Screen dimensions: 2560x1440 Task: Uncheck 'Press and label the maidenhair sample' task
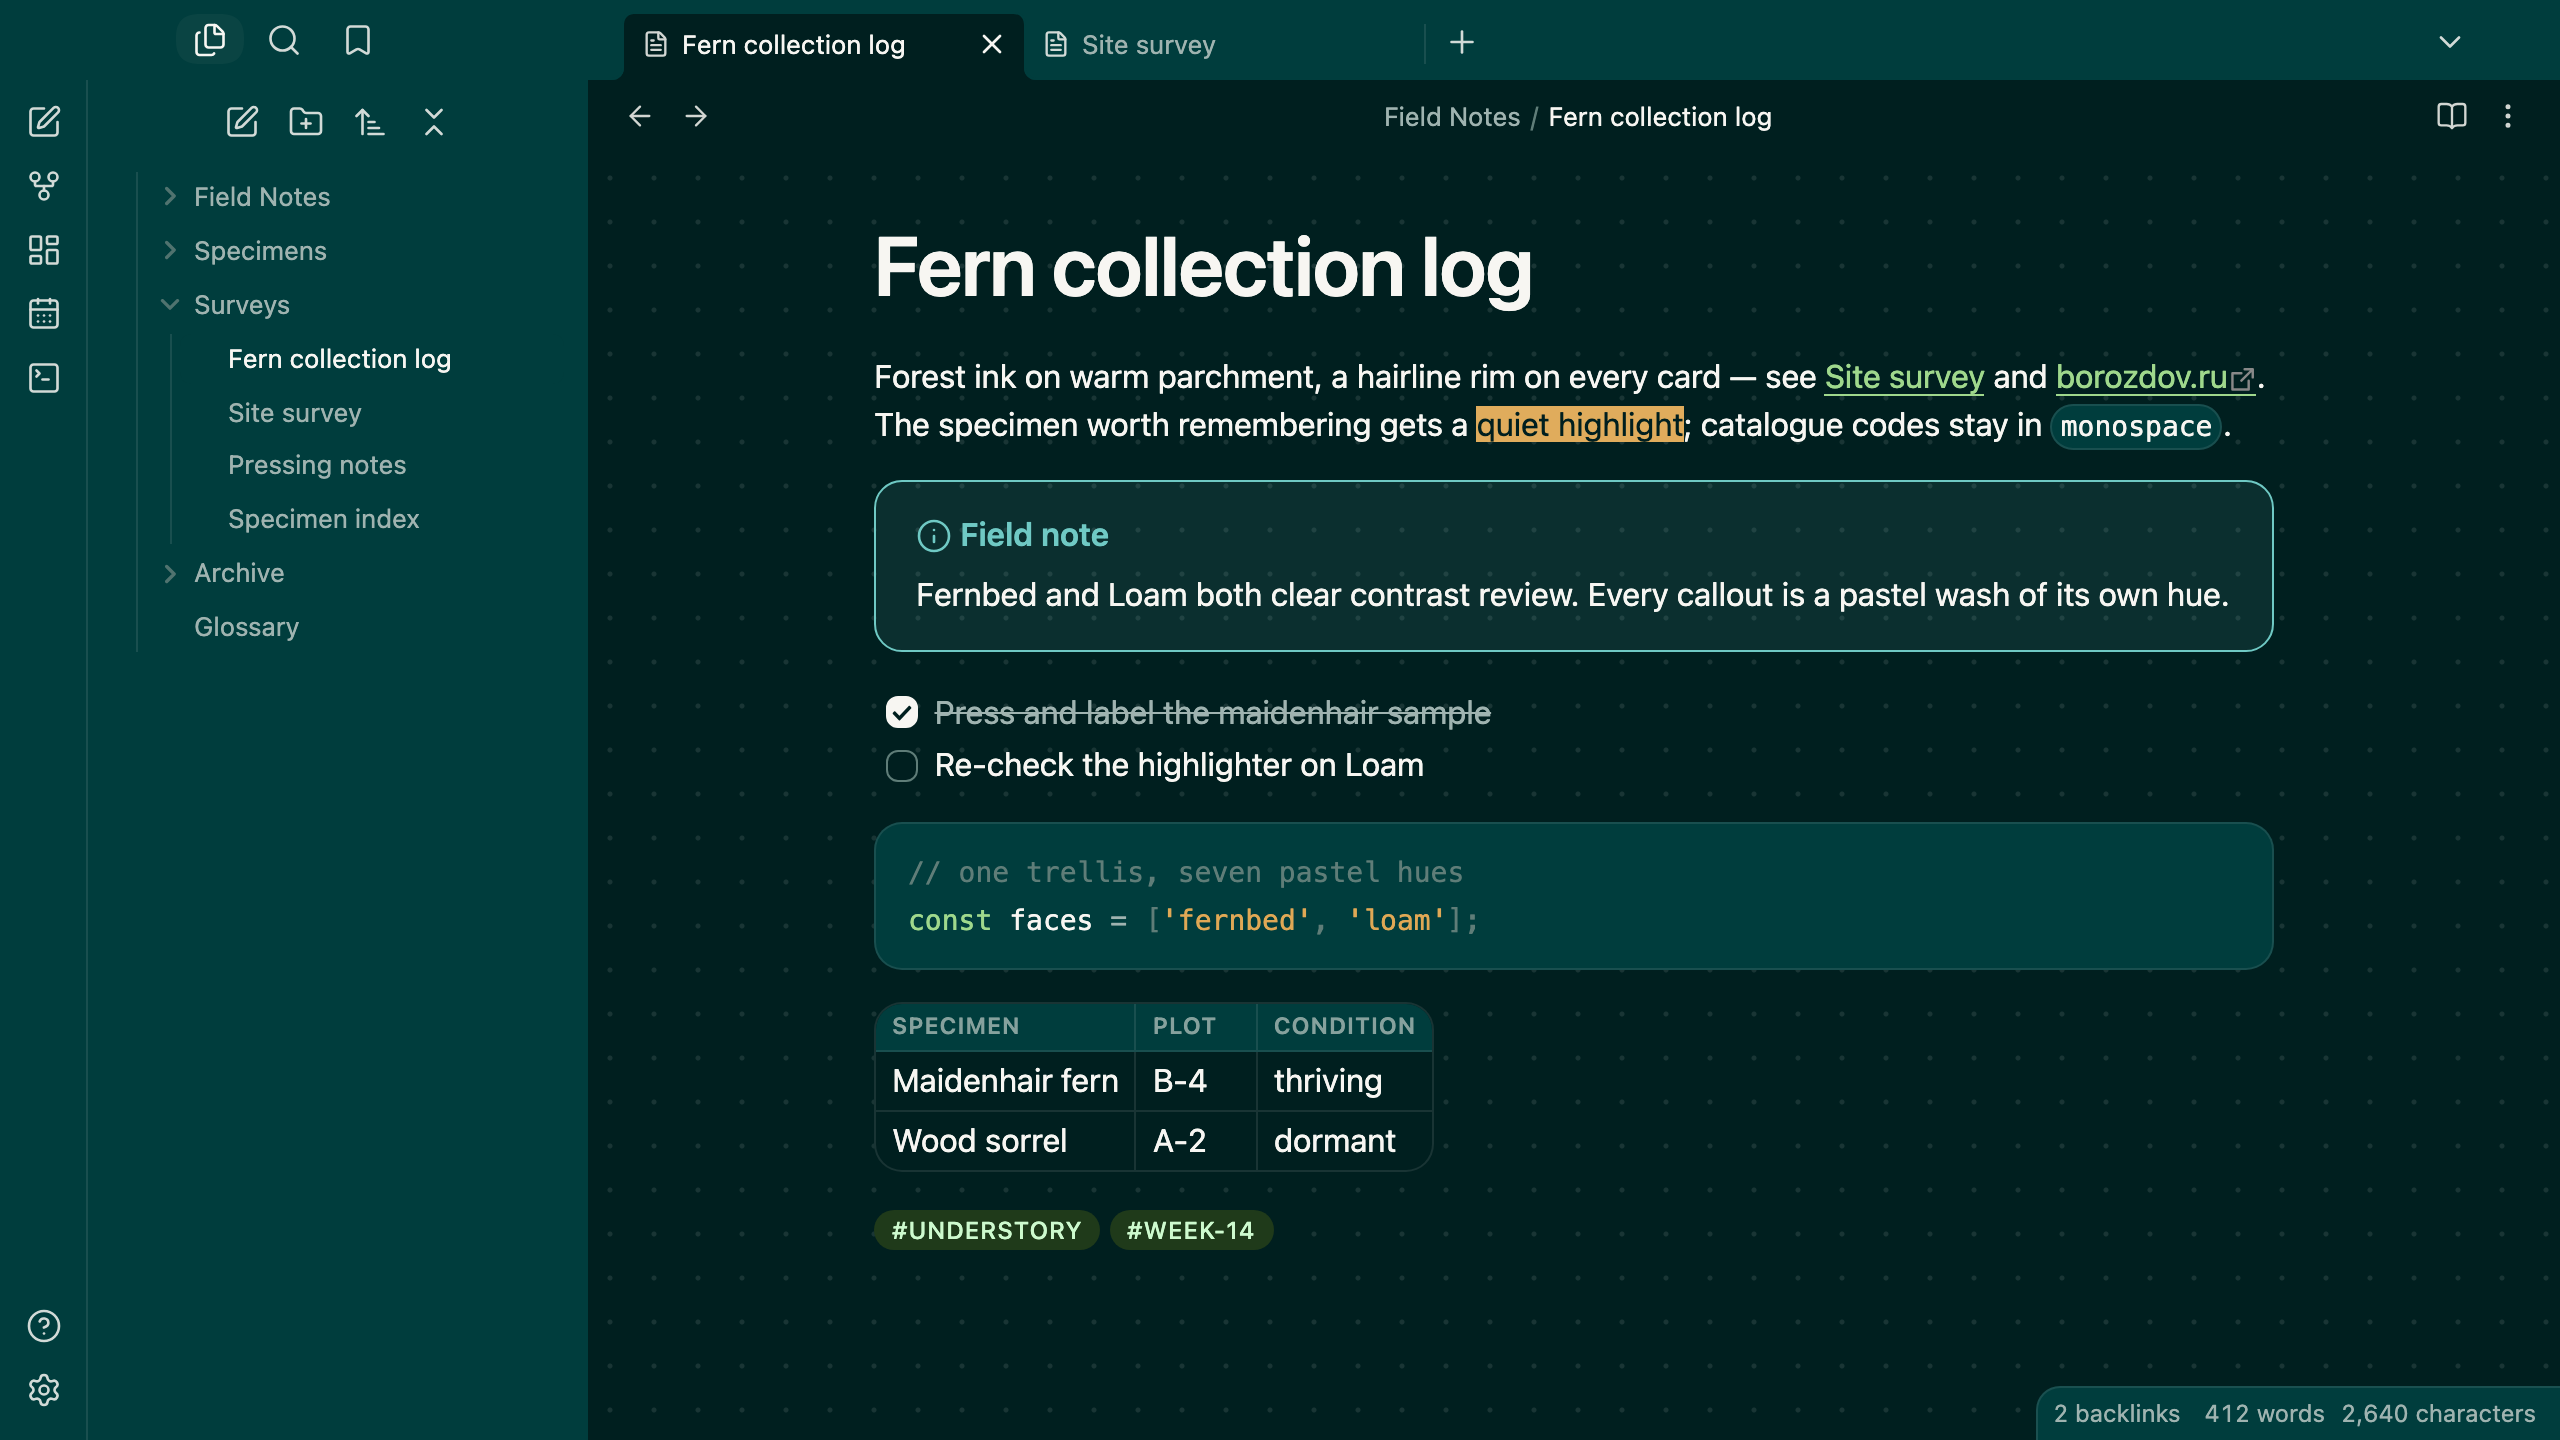point(902,713)
